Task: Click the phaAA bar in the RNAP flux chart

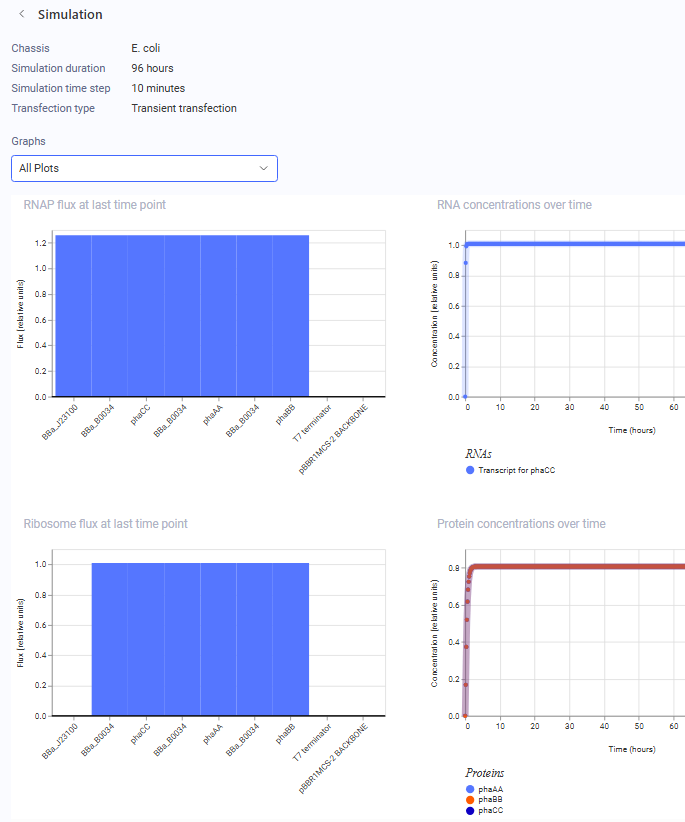Action: pos(218,316)
